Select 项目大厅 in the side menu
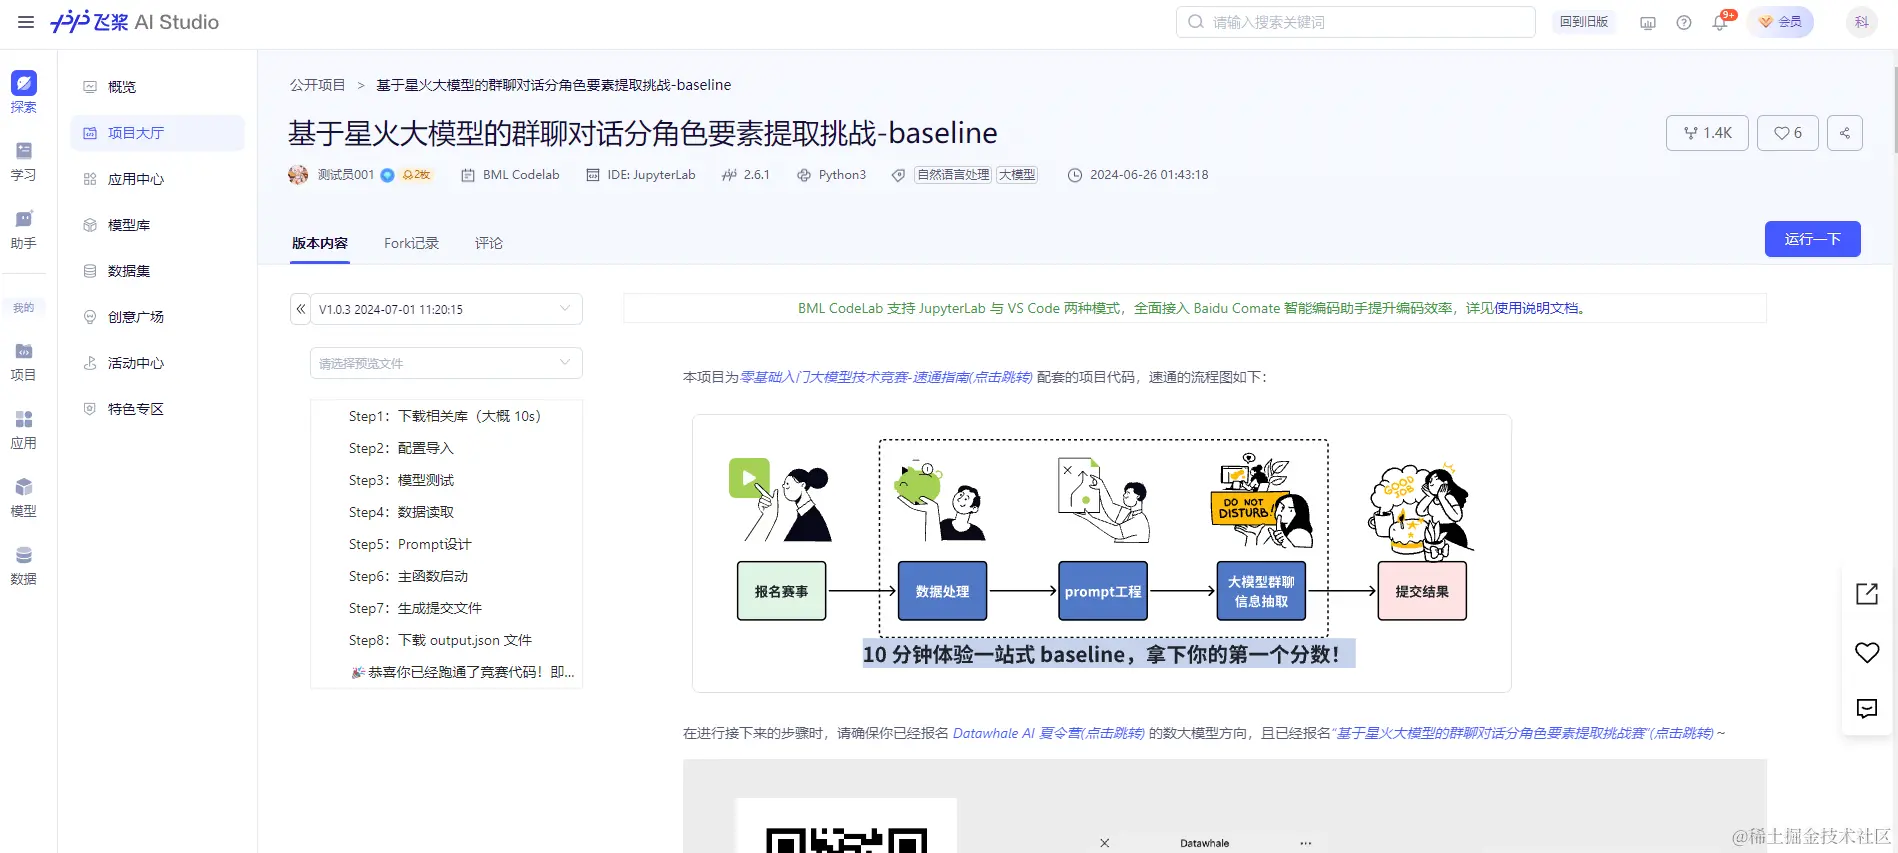The height and width of the screenshot is (853, 1898). click(157, 133)
